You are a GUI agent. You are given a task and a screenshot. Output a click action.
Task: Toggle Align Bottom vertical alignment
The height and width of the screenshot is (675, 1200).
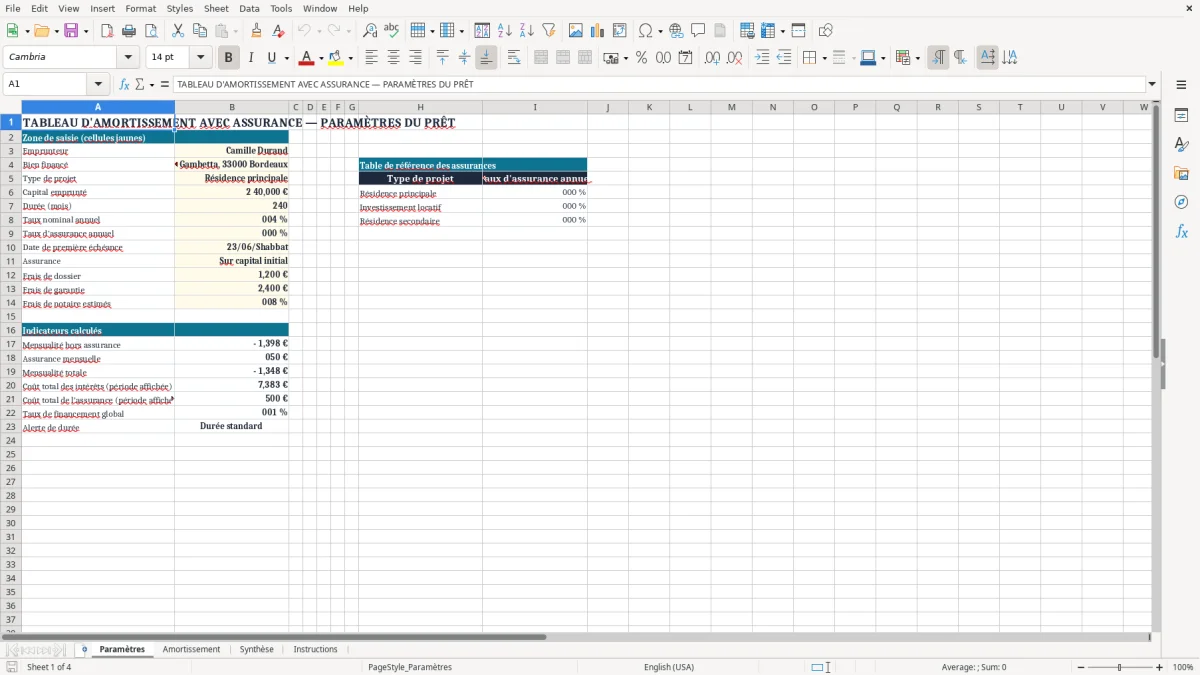click(486, 58)
